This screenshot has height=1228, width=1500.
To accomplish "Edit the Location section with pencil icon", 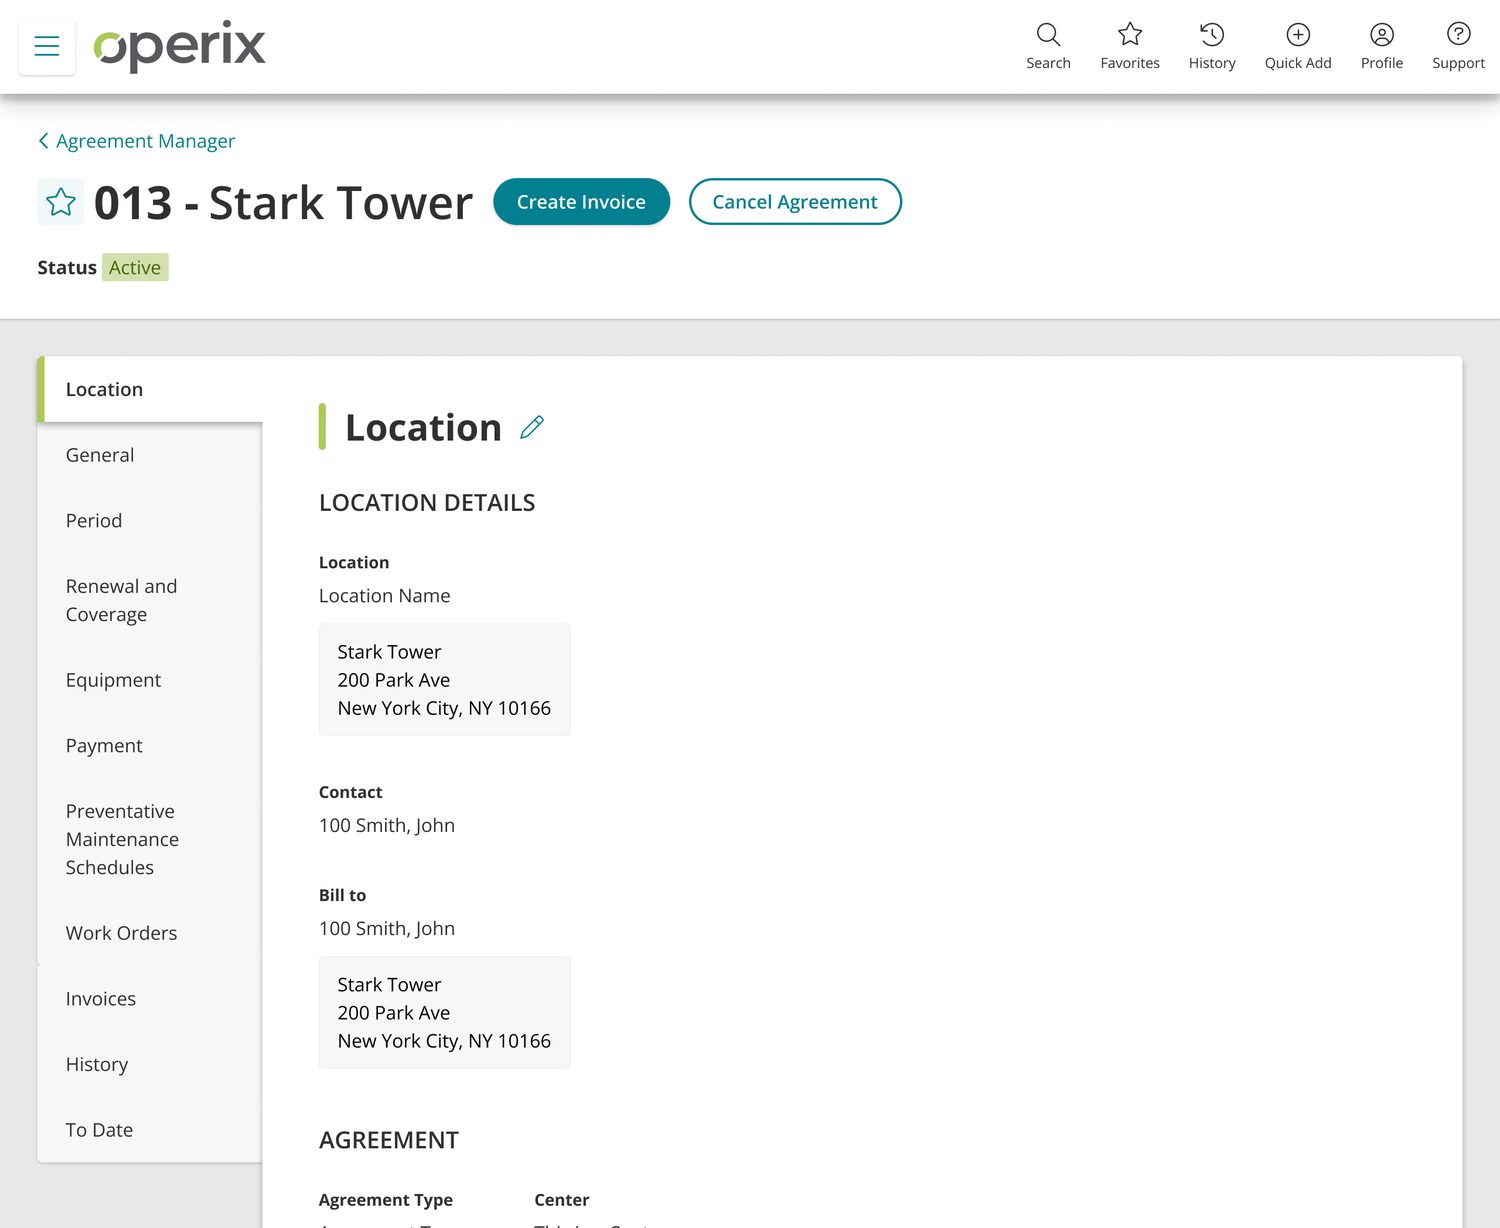I will [532, 427].
